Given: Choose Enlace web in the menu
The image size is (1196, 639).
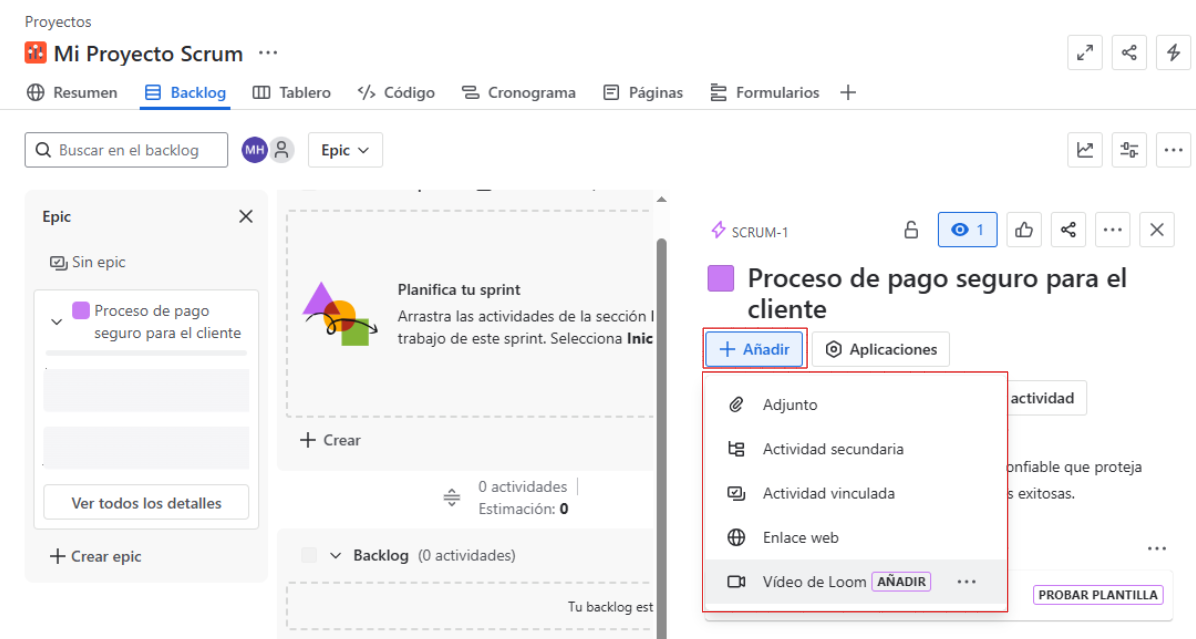Looking at the screenshot, I should 800,537.
